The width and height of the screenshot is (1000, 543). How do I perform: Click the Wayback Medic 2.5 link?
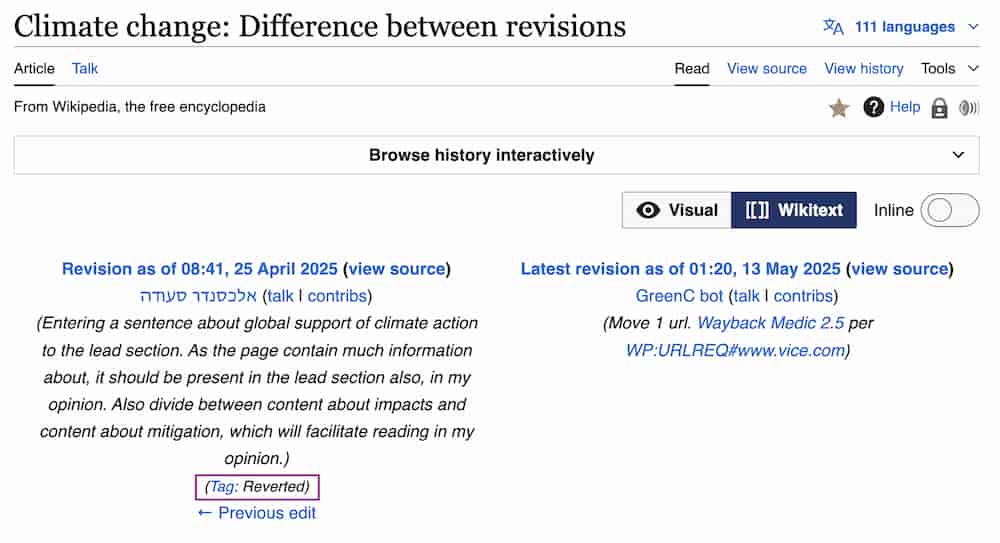click(770, 323)
